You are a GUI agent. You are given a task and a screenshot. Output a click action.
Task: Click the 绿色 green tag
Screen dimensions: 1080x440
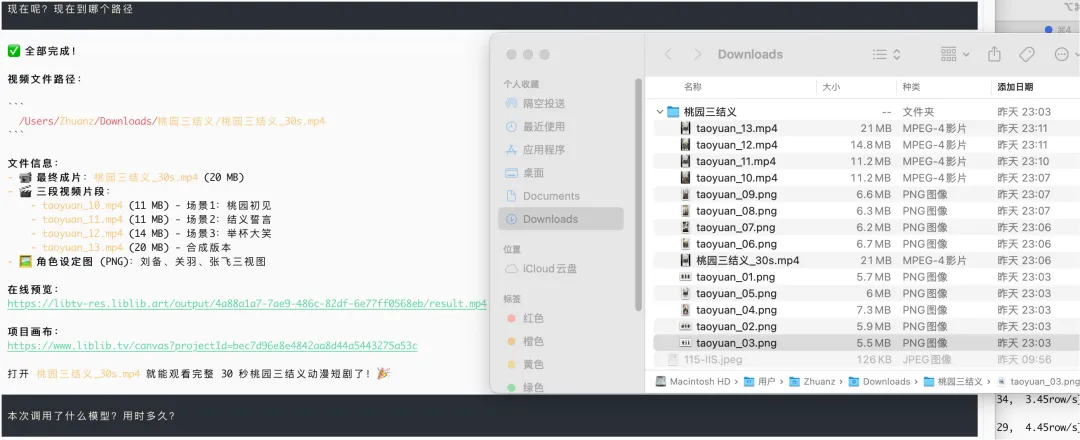pos(526,387)
